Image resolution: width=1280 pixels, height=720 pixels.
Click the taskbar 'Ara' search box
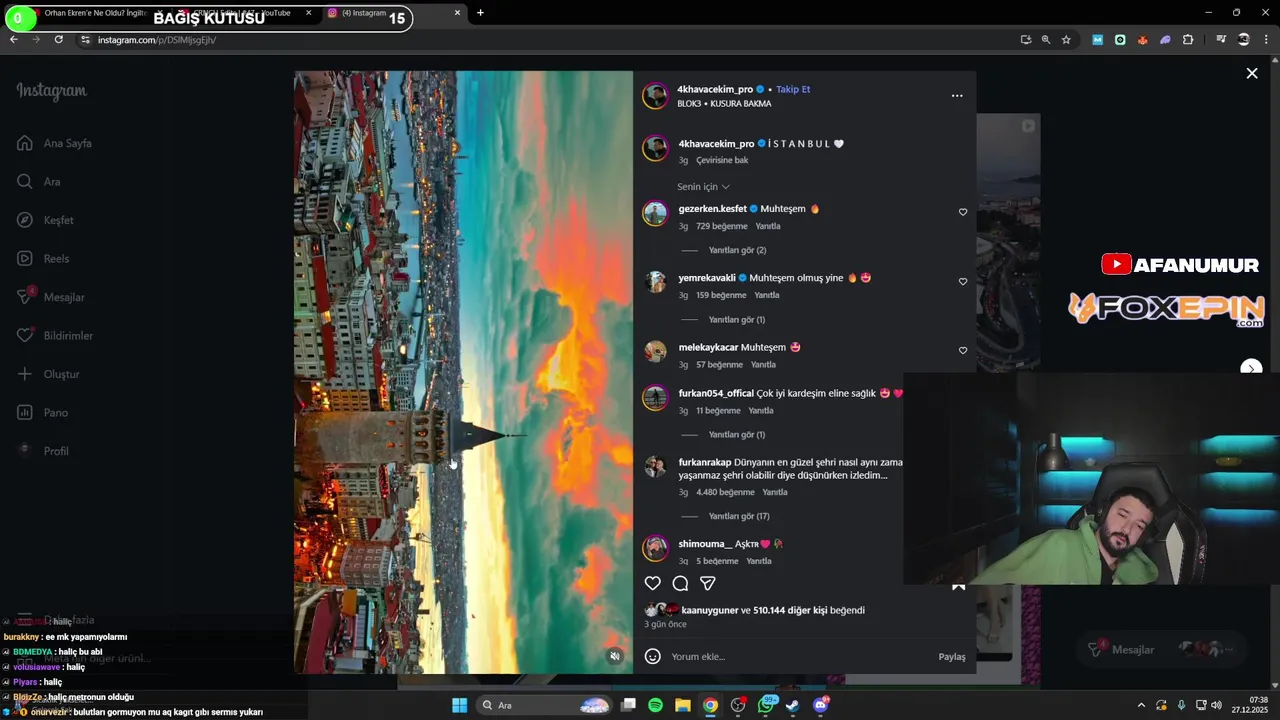pyautogui.click(x=543, y=705)
